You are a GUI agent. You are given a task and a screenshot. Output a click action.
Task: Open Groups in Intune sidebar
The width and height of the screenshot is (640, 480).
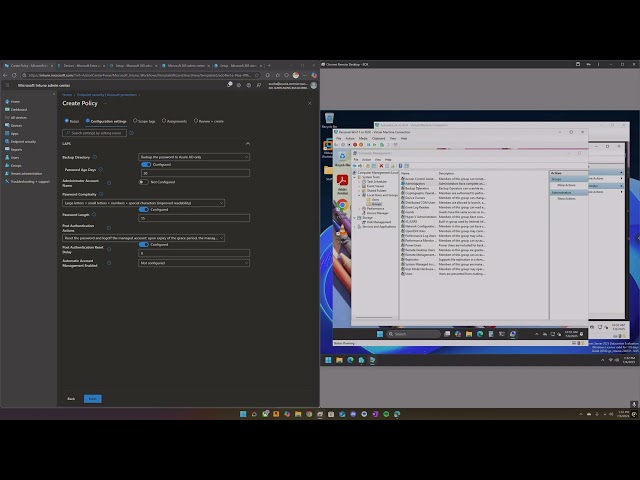point(13,165)
